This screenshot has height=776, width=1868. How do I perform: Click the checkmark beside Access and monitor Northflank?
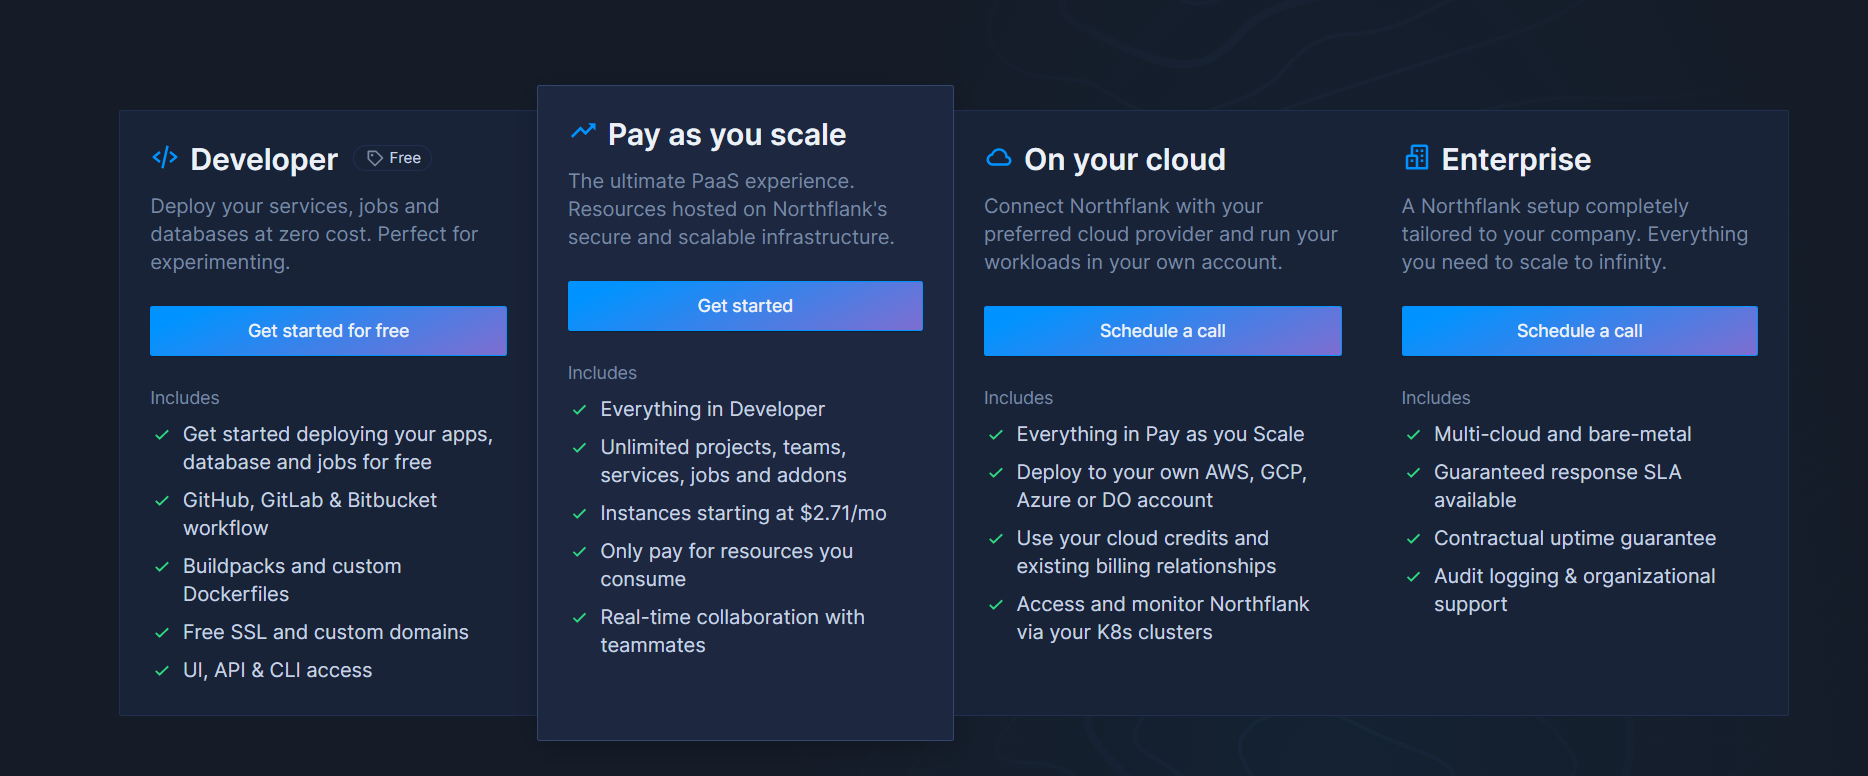pyautogui.click(x=996, y=605)
